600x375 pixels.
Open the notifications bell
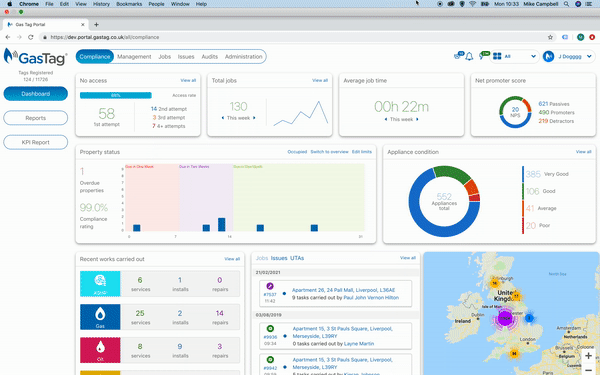coord(470,57)
